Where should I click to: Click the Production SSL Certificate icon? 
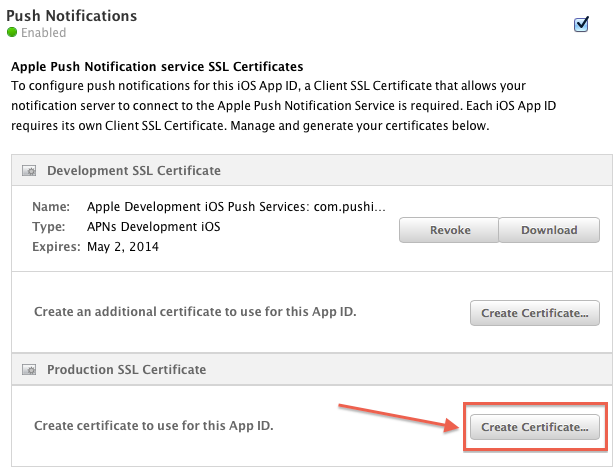click(x=29, y=370)
